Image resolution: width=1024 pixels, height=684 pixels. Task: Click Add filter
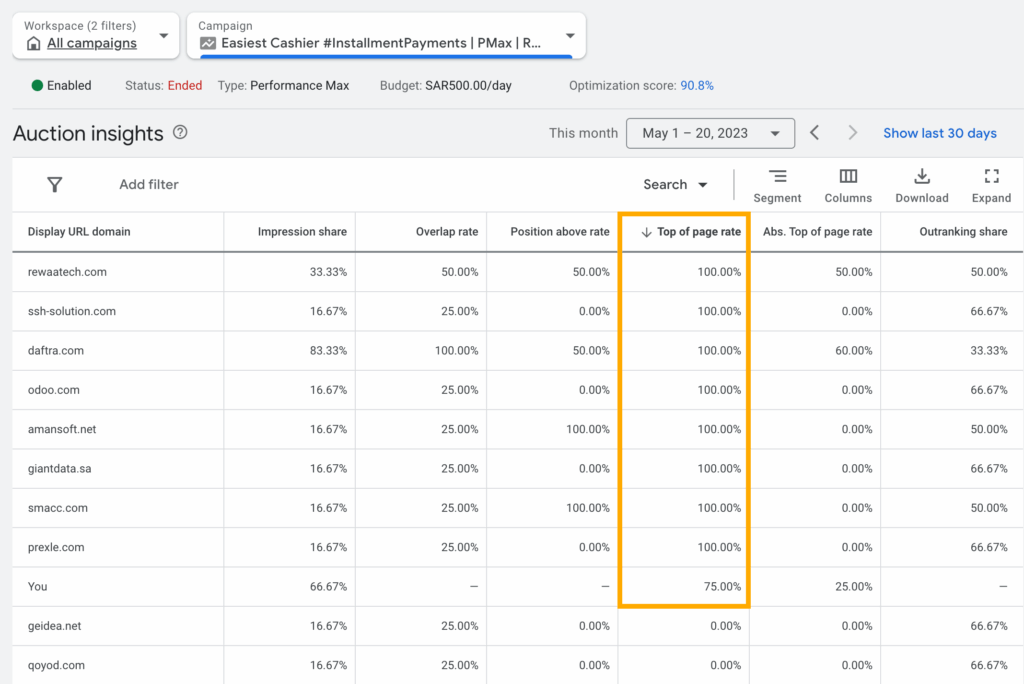point(149,185)
